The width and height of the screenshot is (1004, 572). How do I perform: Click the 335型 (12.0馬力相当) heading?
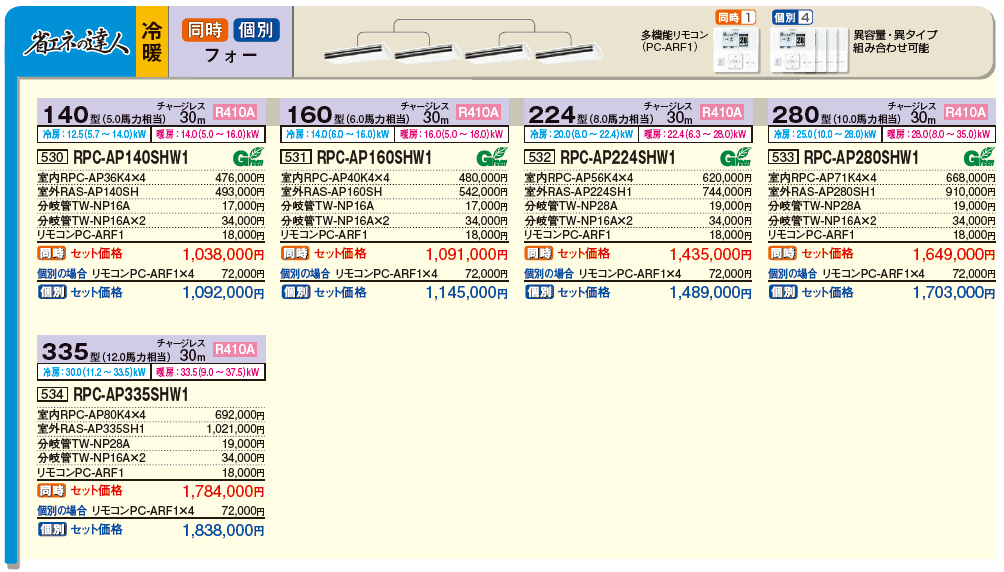coord(106,352)
